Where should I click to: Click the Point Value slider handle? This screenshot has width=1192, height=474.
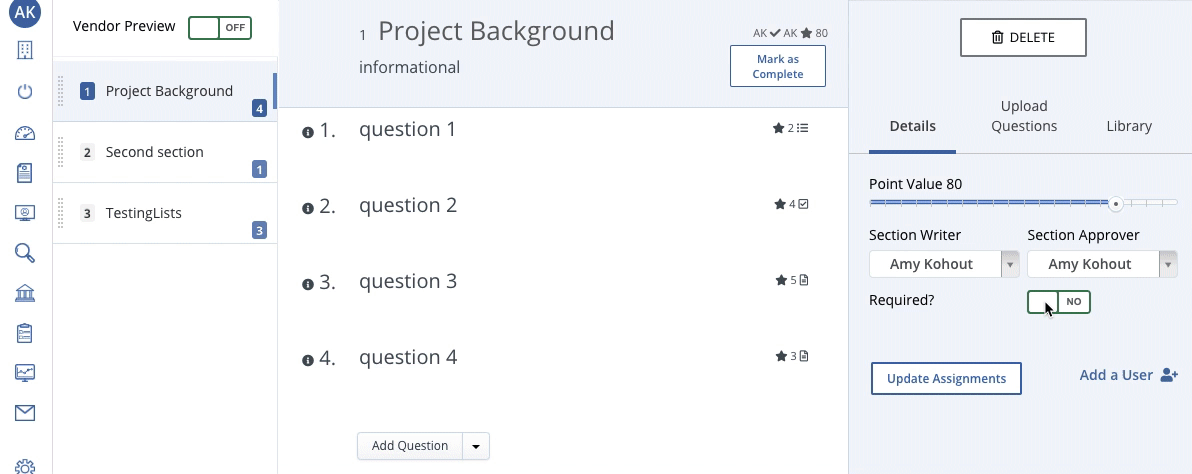tap(1115, 203)
